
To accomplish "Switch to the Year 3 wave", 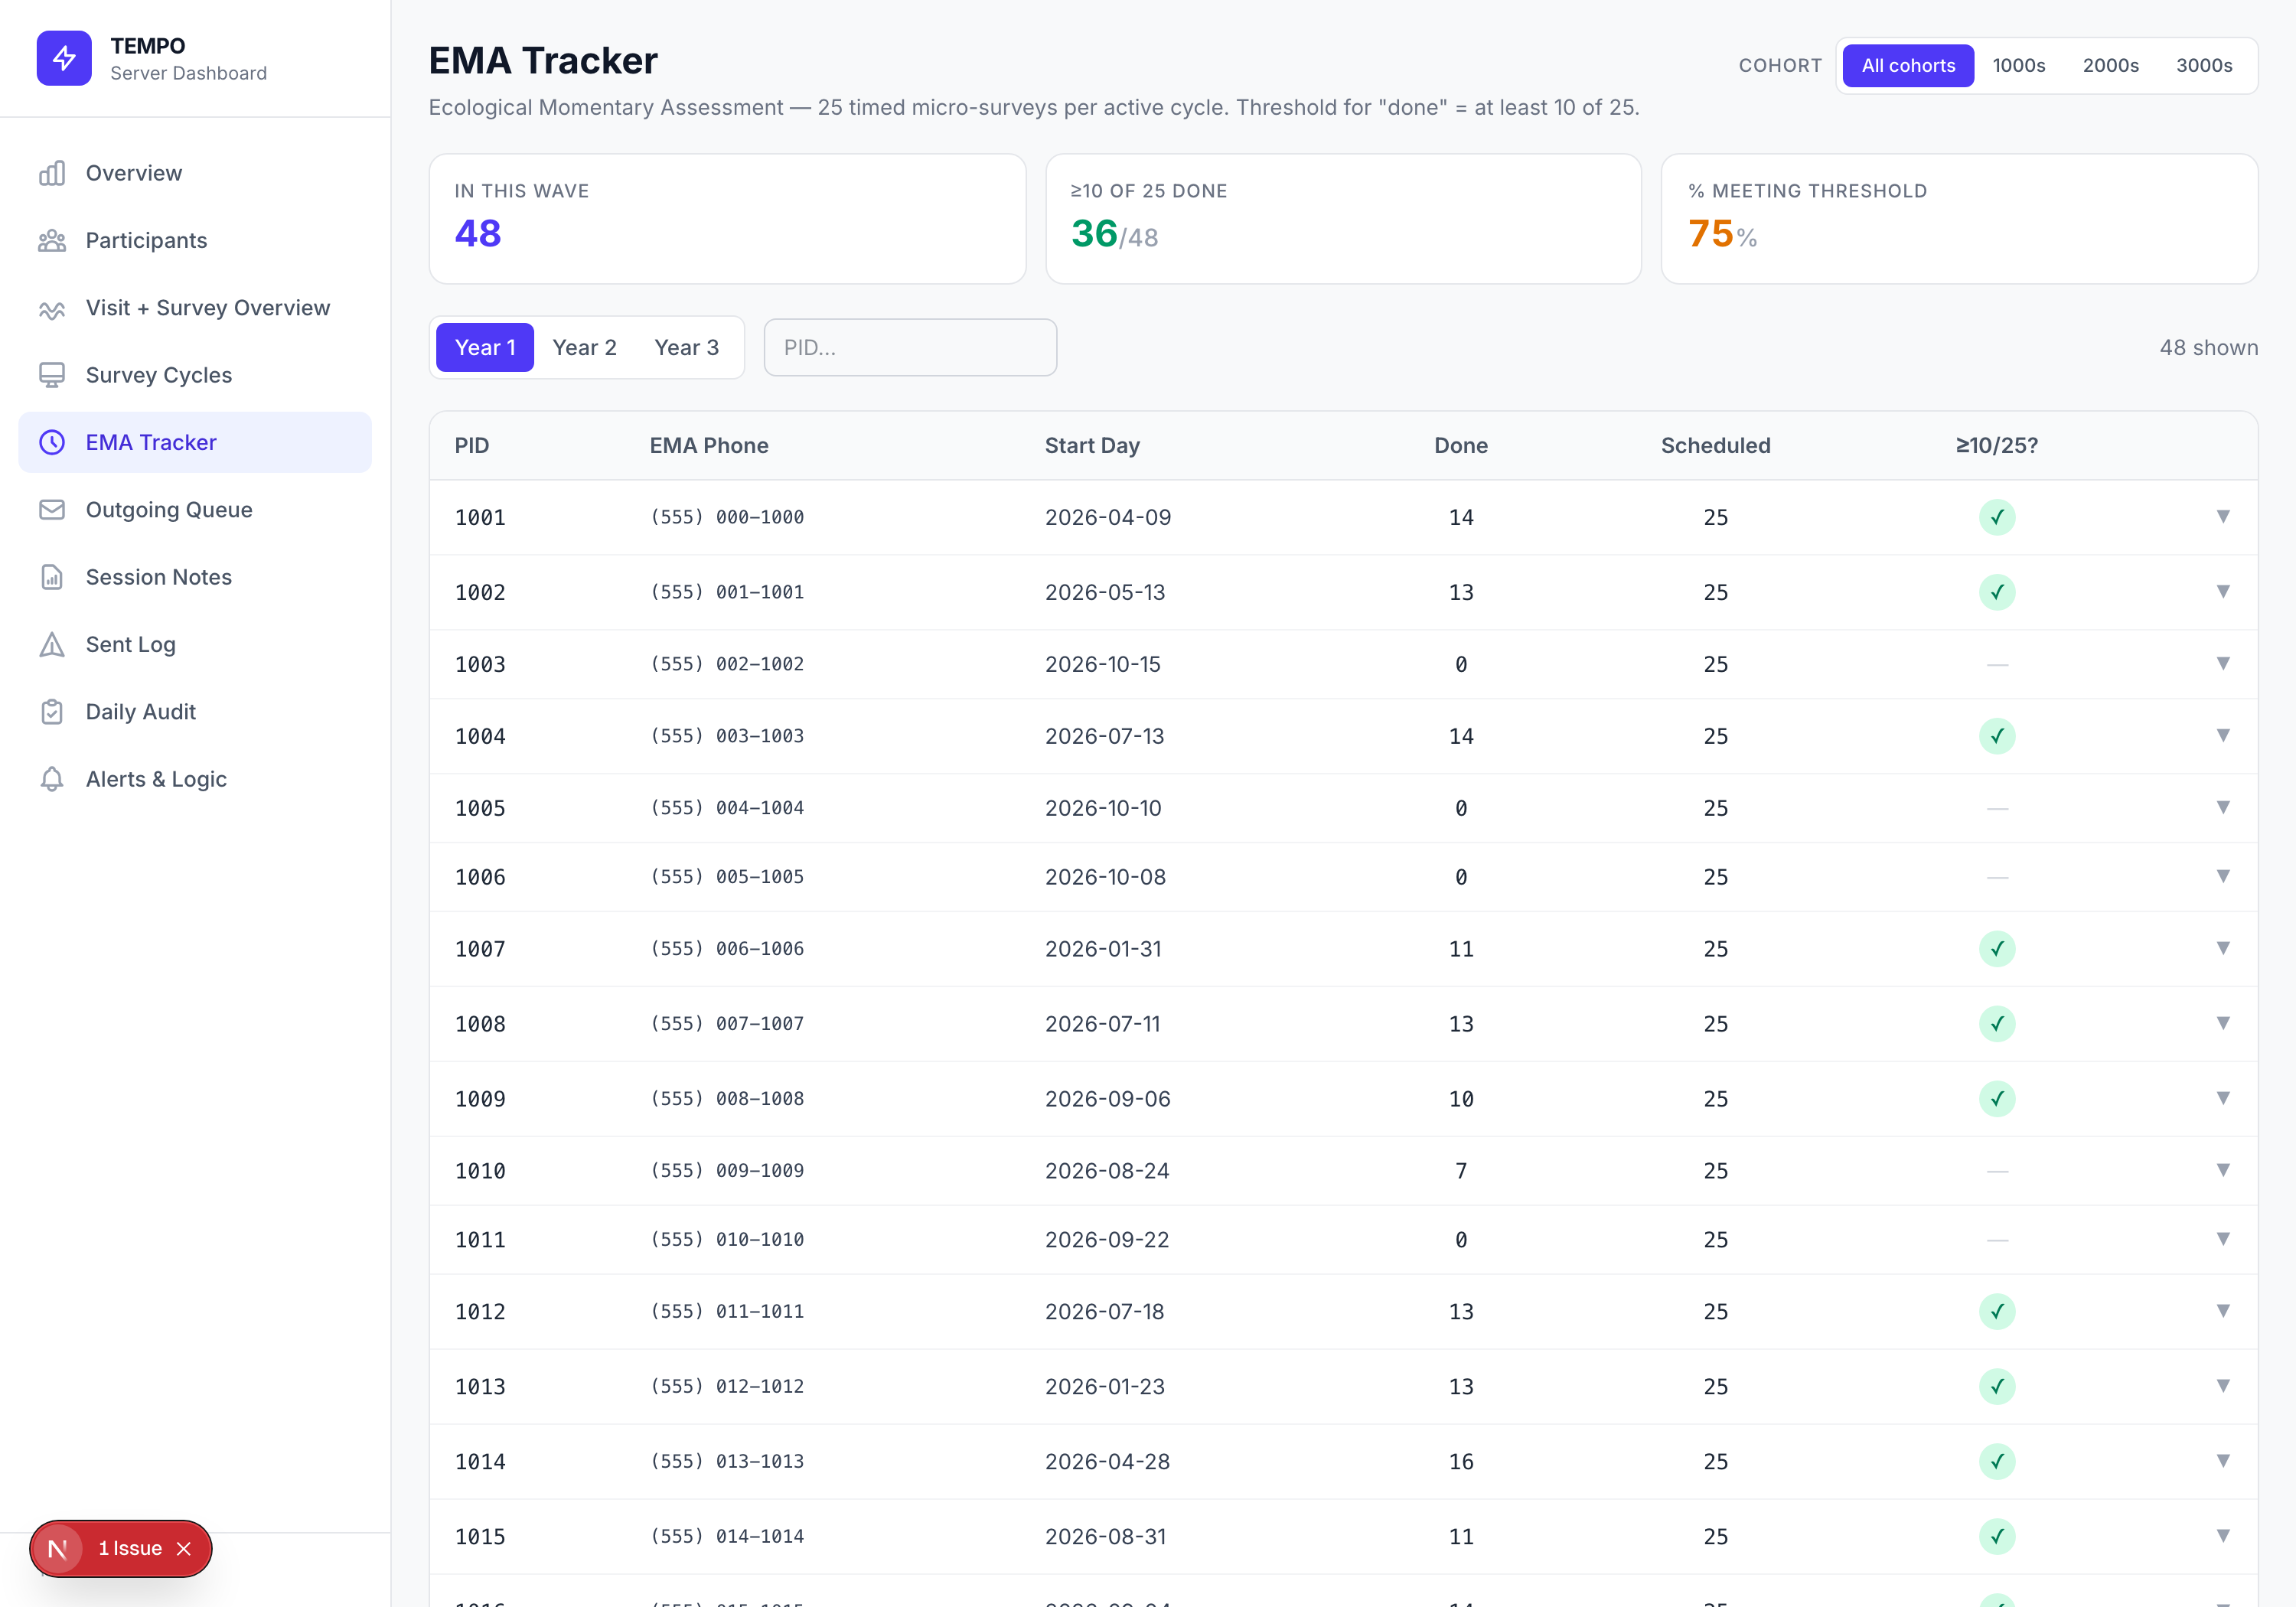I will click(686, 348).
